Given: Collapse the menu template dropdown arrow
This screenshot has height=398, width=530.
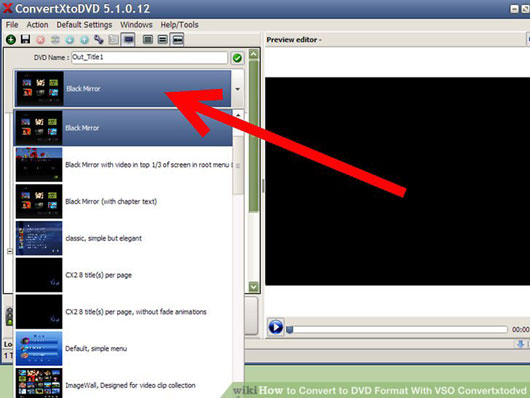Looking at the screenshot, I should coord(238,89).
